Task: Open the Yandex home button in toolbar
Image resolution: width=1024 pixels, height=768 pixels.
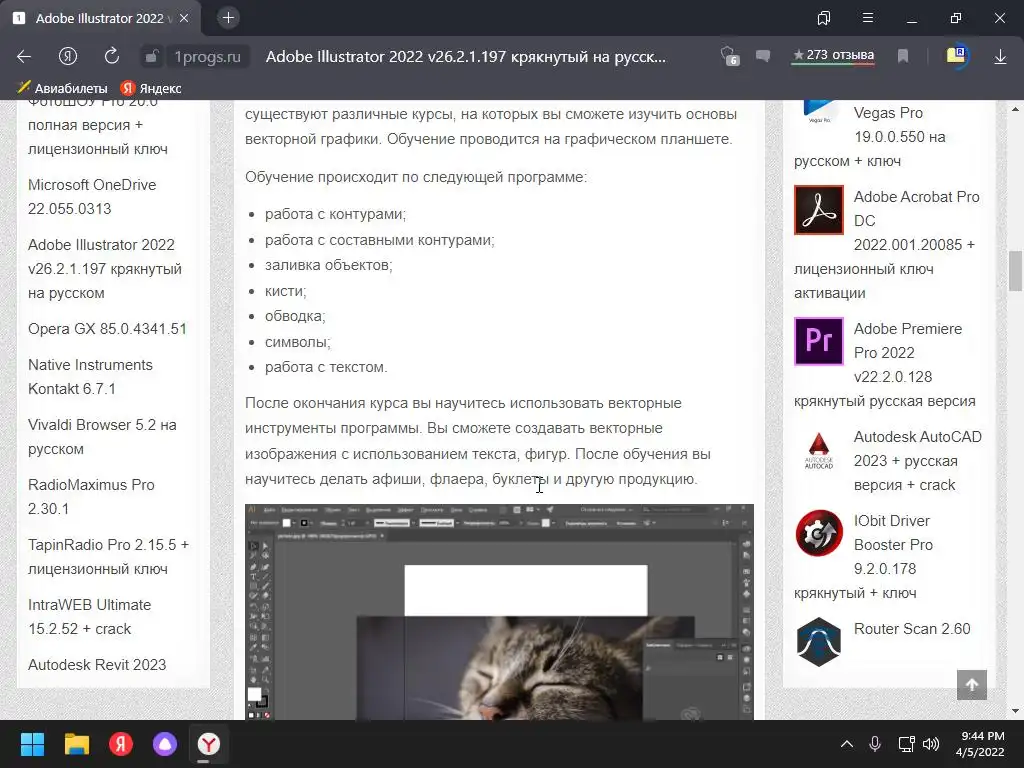Action: 68,57
